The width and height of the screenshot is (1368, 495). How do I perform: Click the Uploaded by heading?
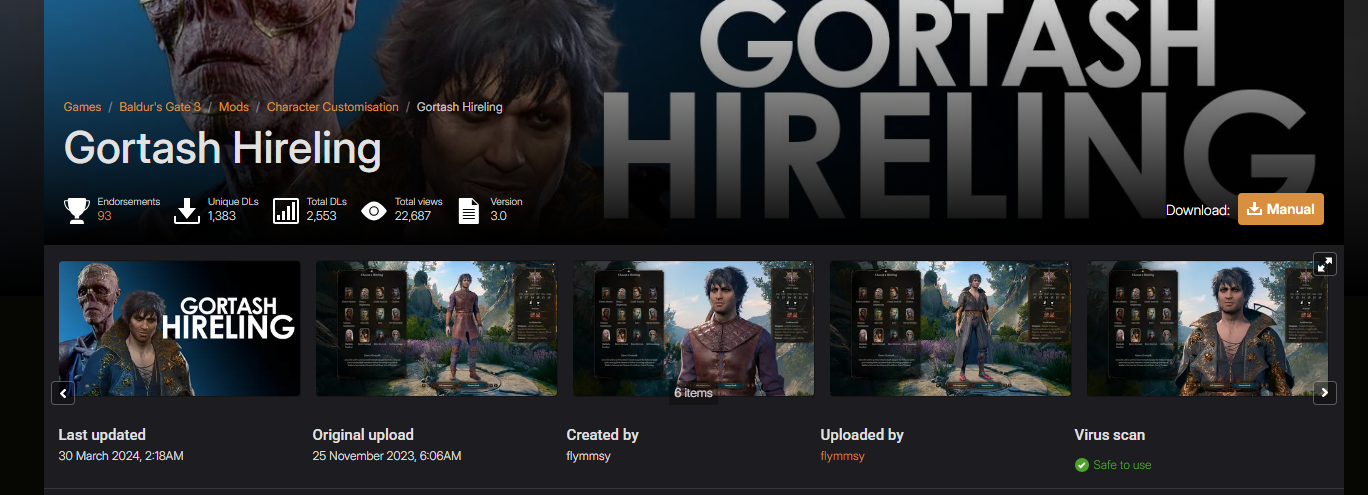coord(862,435)
